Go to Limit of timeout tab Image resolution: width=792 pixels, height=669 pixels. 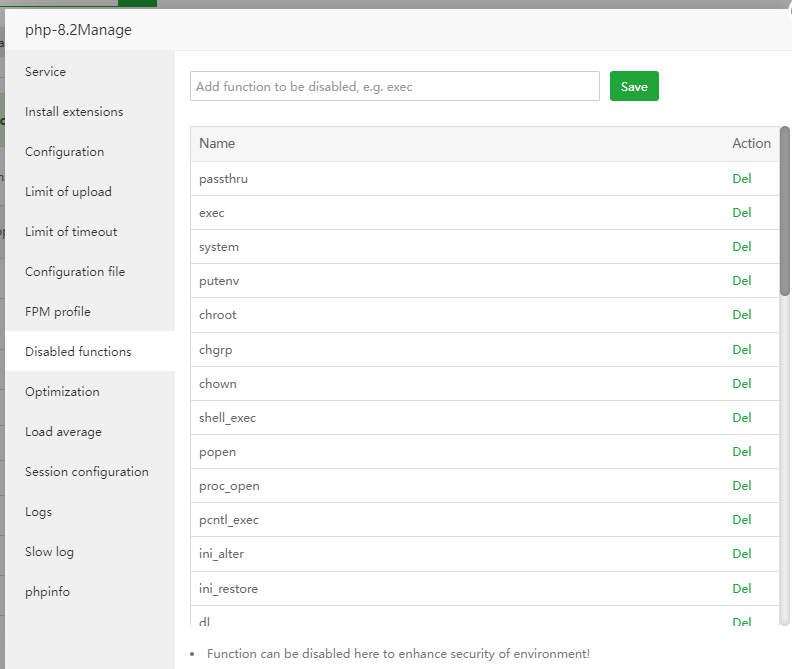[71, 232]
